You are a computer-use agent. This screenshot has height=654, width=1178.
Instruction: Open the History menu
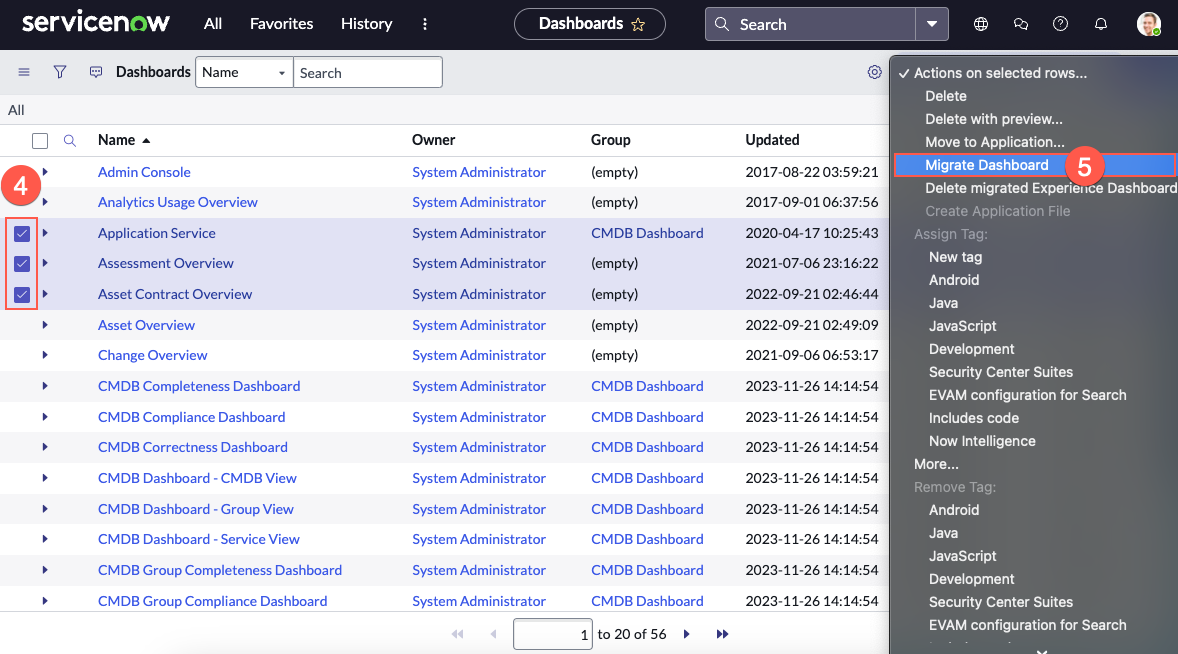tap(367, 24)
